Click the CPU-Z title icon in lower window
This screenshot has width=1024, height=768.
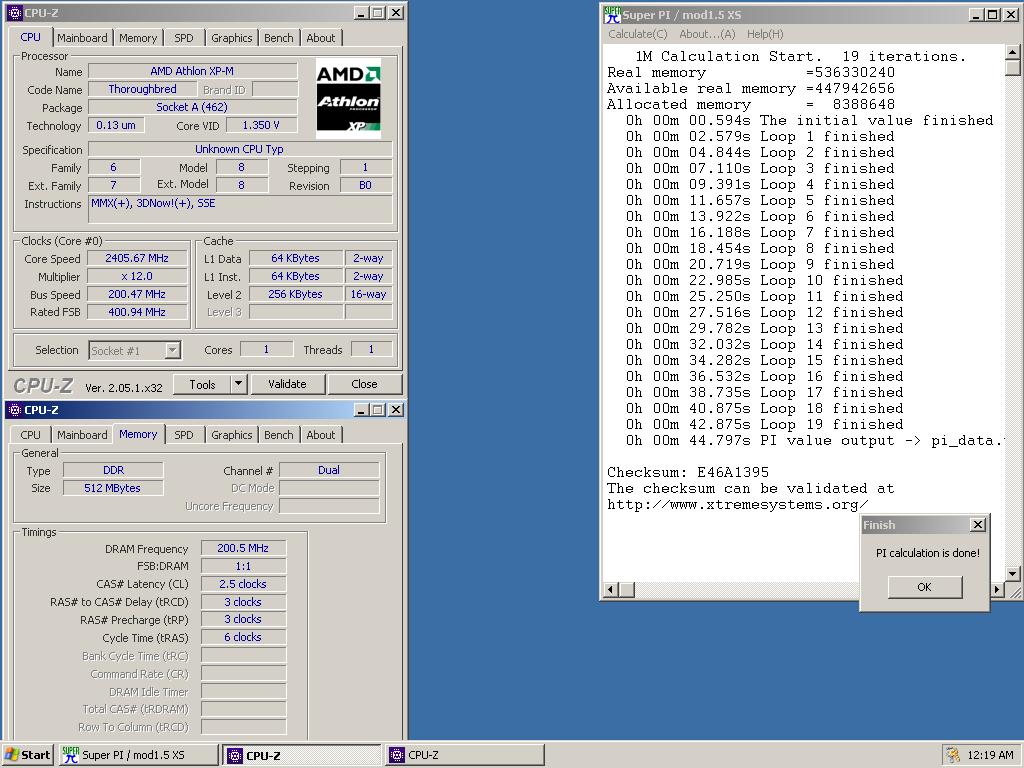(x=14, y=410)
